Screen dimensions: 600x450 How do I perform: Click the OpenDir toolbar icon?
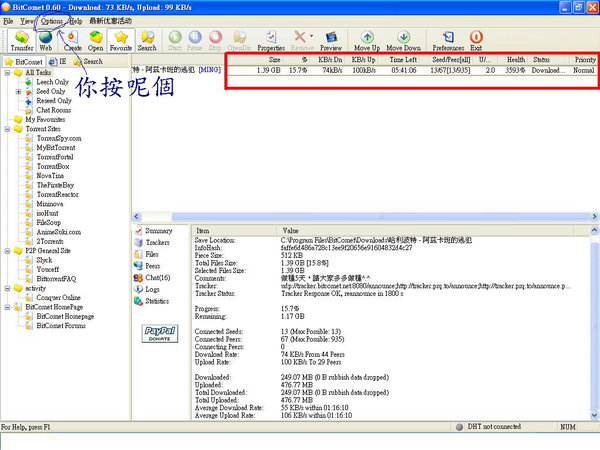point(240,41)
